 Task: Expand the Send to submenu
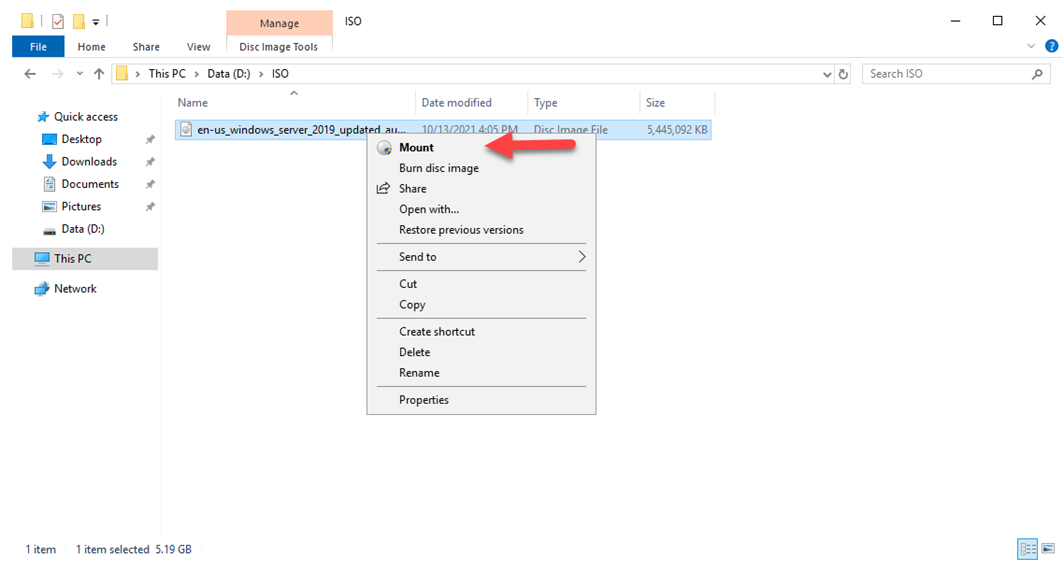click(481, 256)
